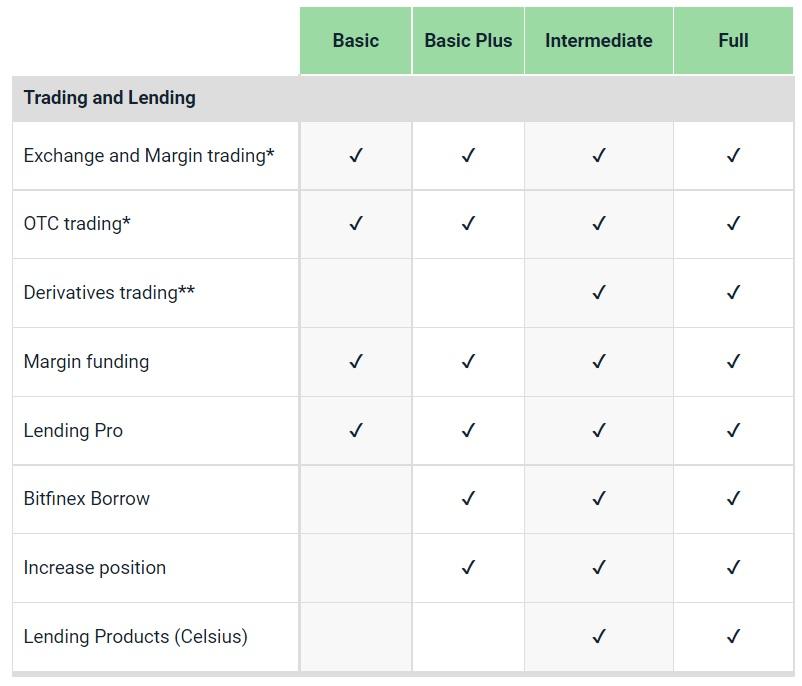The width and height of the screenshot is (802, 686).
Task: Click the Lending Pro checkmark under Basic Plus
Action: 468,430
